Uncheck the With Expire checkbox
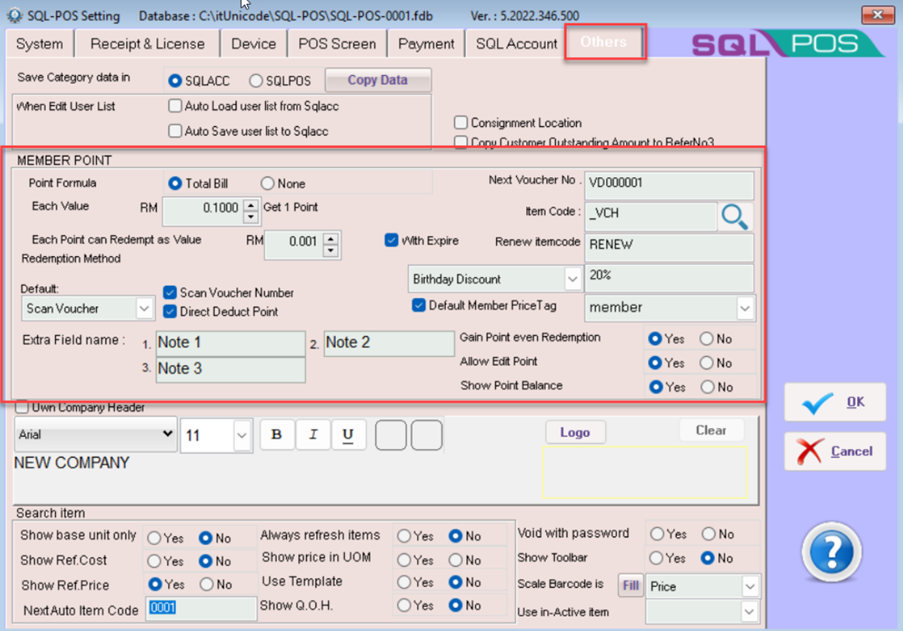Image resolution: width=903 pixels, height=631 pixels. coord(392,241)
